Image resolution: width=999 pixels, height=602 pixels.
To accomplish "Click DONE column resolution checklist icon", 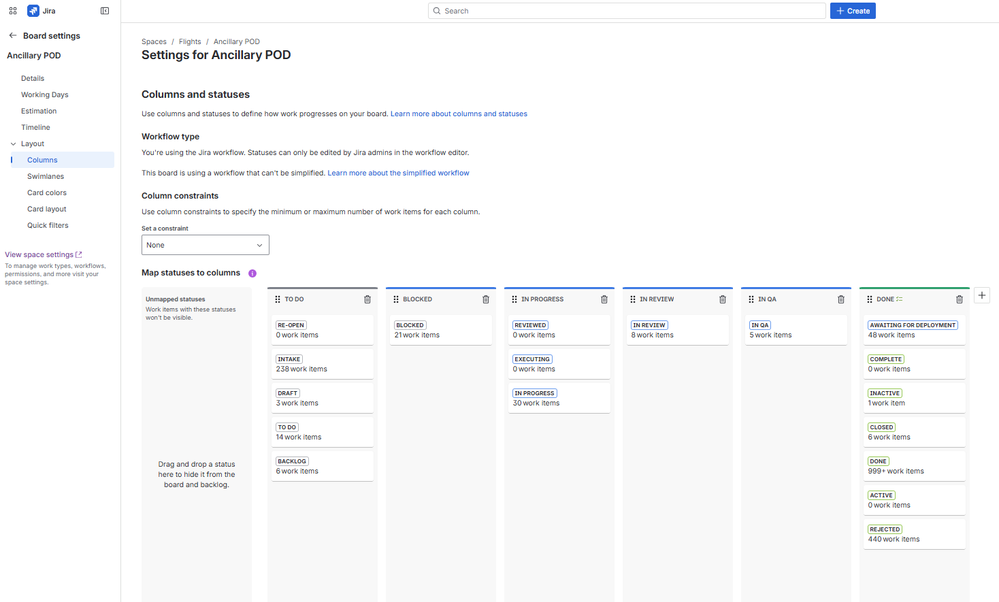I will pyautogui.click(x=900, y=299).
